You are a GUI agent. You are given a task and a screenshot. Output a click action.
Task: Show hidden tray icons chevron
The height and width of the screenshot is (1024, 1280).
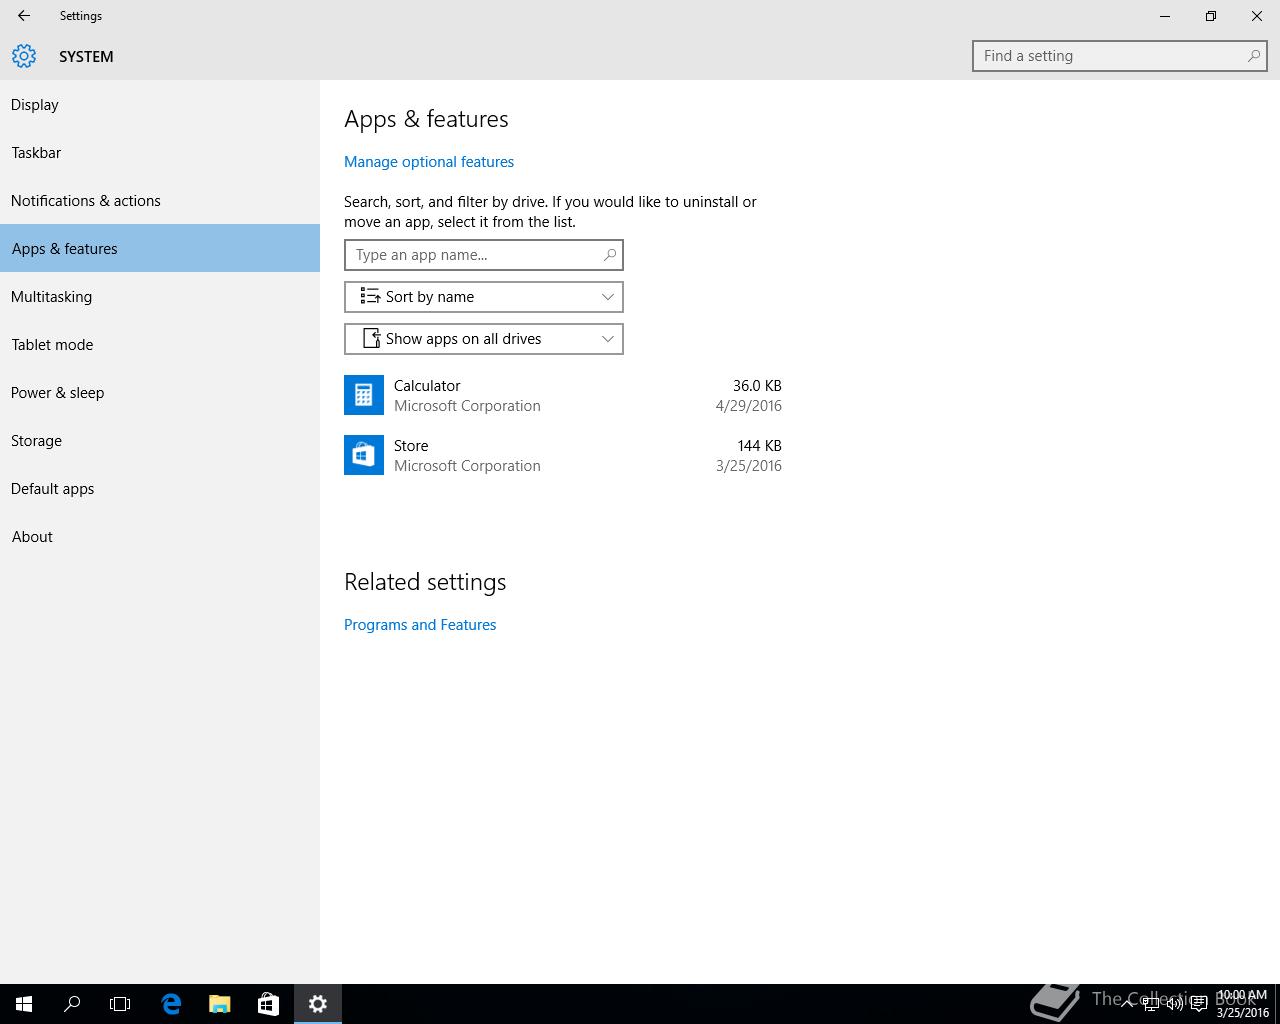(1127, 1004)
